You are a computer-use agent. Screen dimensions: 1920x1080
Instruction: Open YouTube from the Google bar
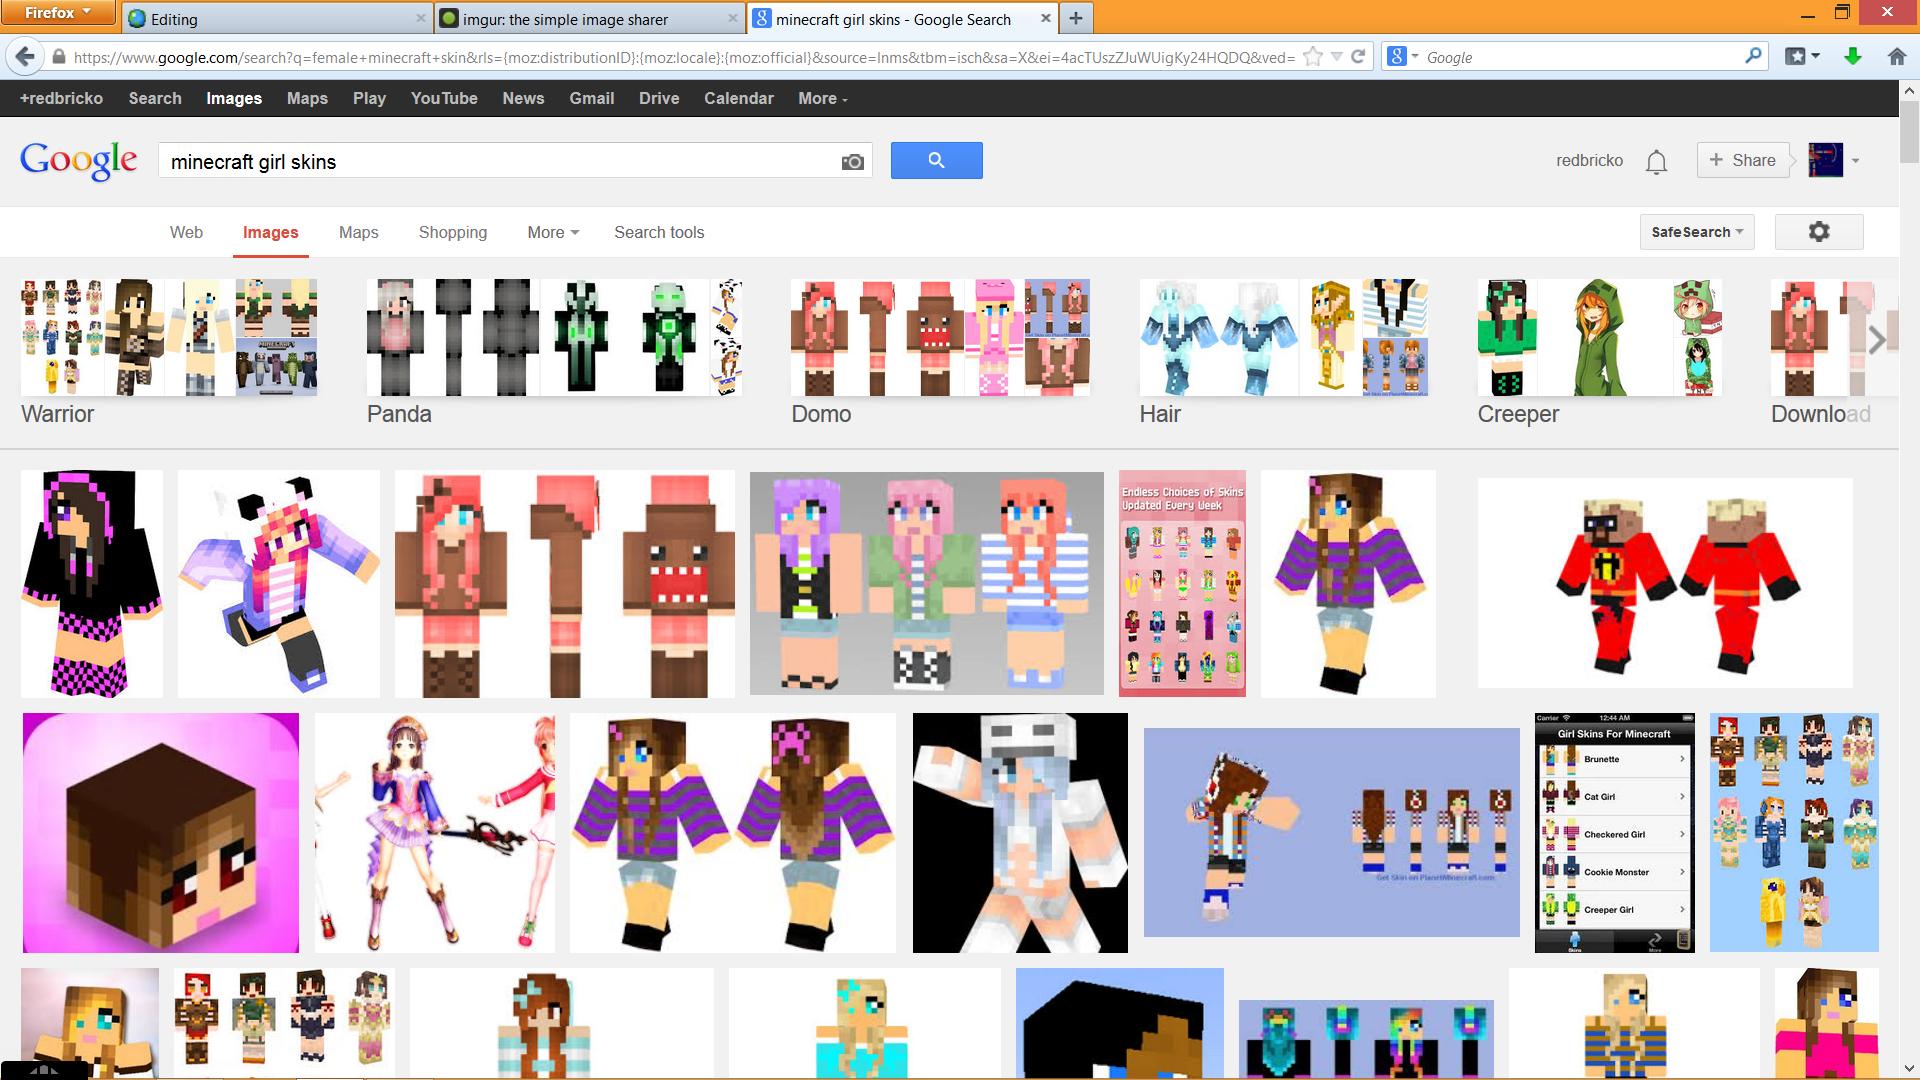tap(444, 98)
